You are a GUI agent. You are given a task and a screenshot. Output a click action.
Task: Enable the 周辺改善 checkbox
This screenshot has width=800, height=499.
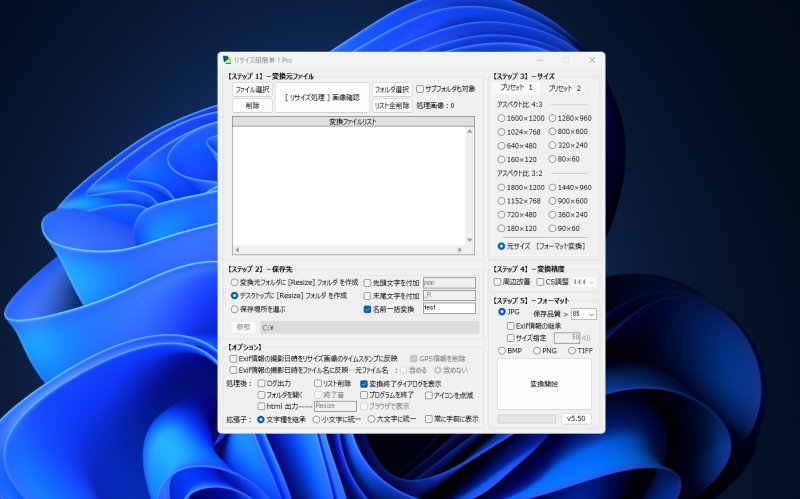[x=512, y=282]
